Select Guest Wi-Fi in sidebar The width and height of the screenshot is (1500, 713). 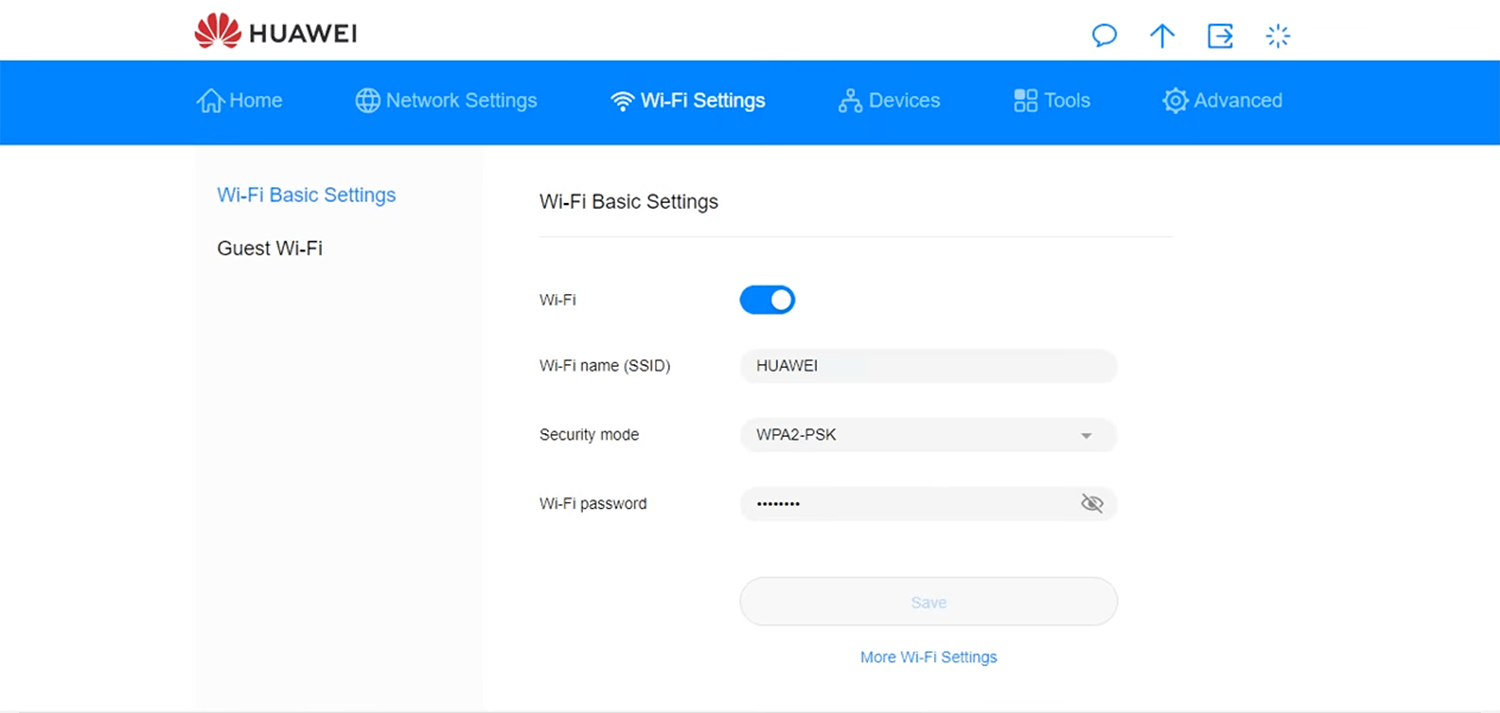(x=270, y=248)
